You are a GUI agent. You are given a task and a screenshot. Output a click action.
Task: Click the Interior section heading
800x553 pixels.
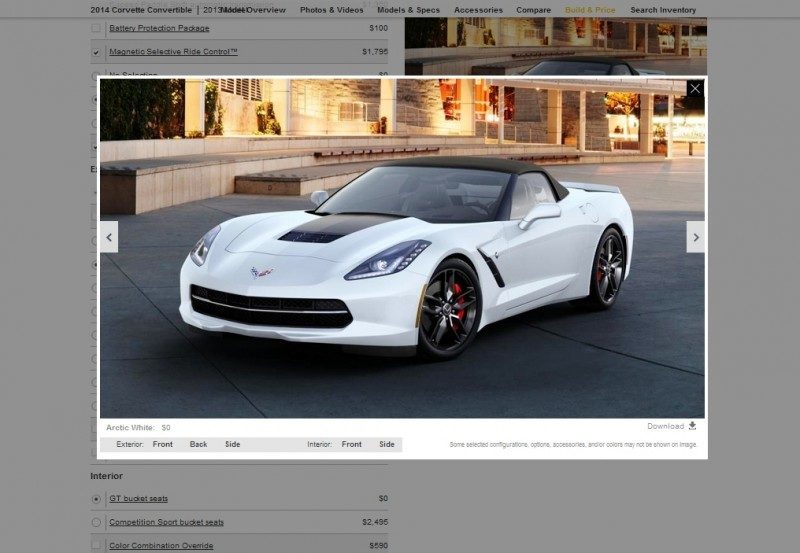tap(106, 476)
